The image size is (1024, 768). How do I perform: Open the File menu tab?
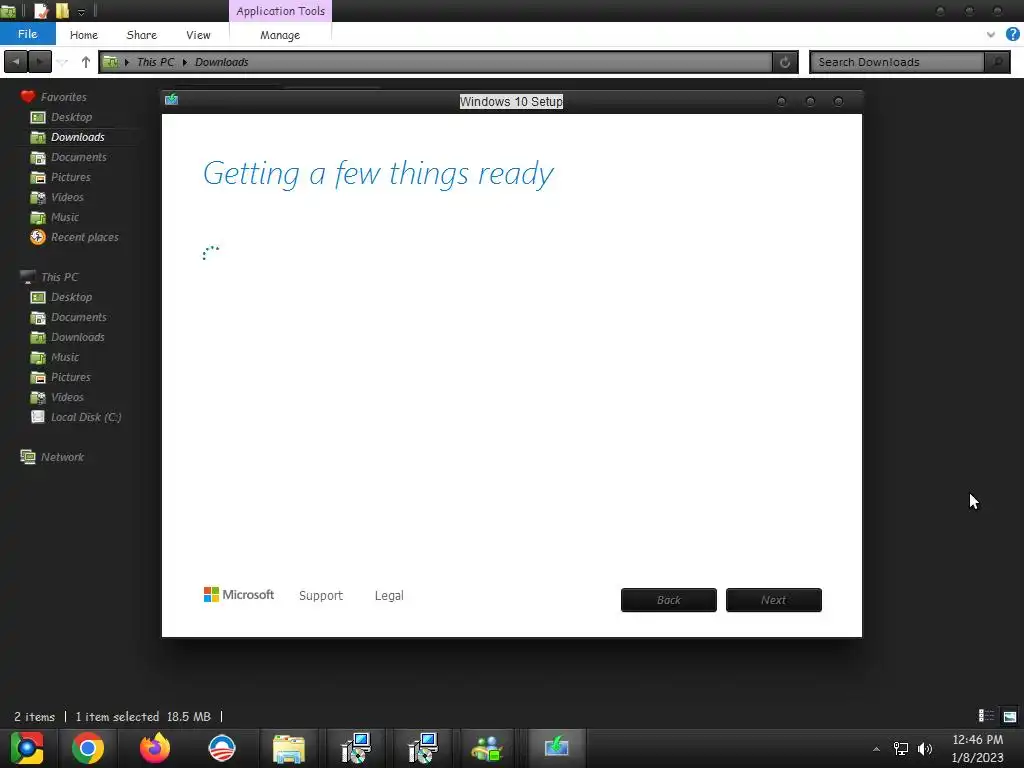coord(27,34)
